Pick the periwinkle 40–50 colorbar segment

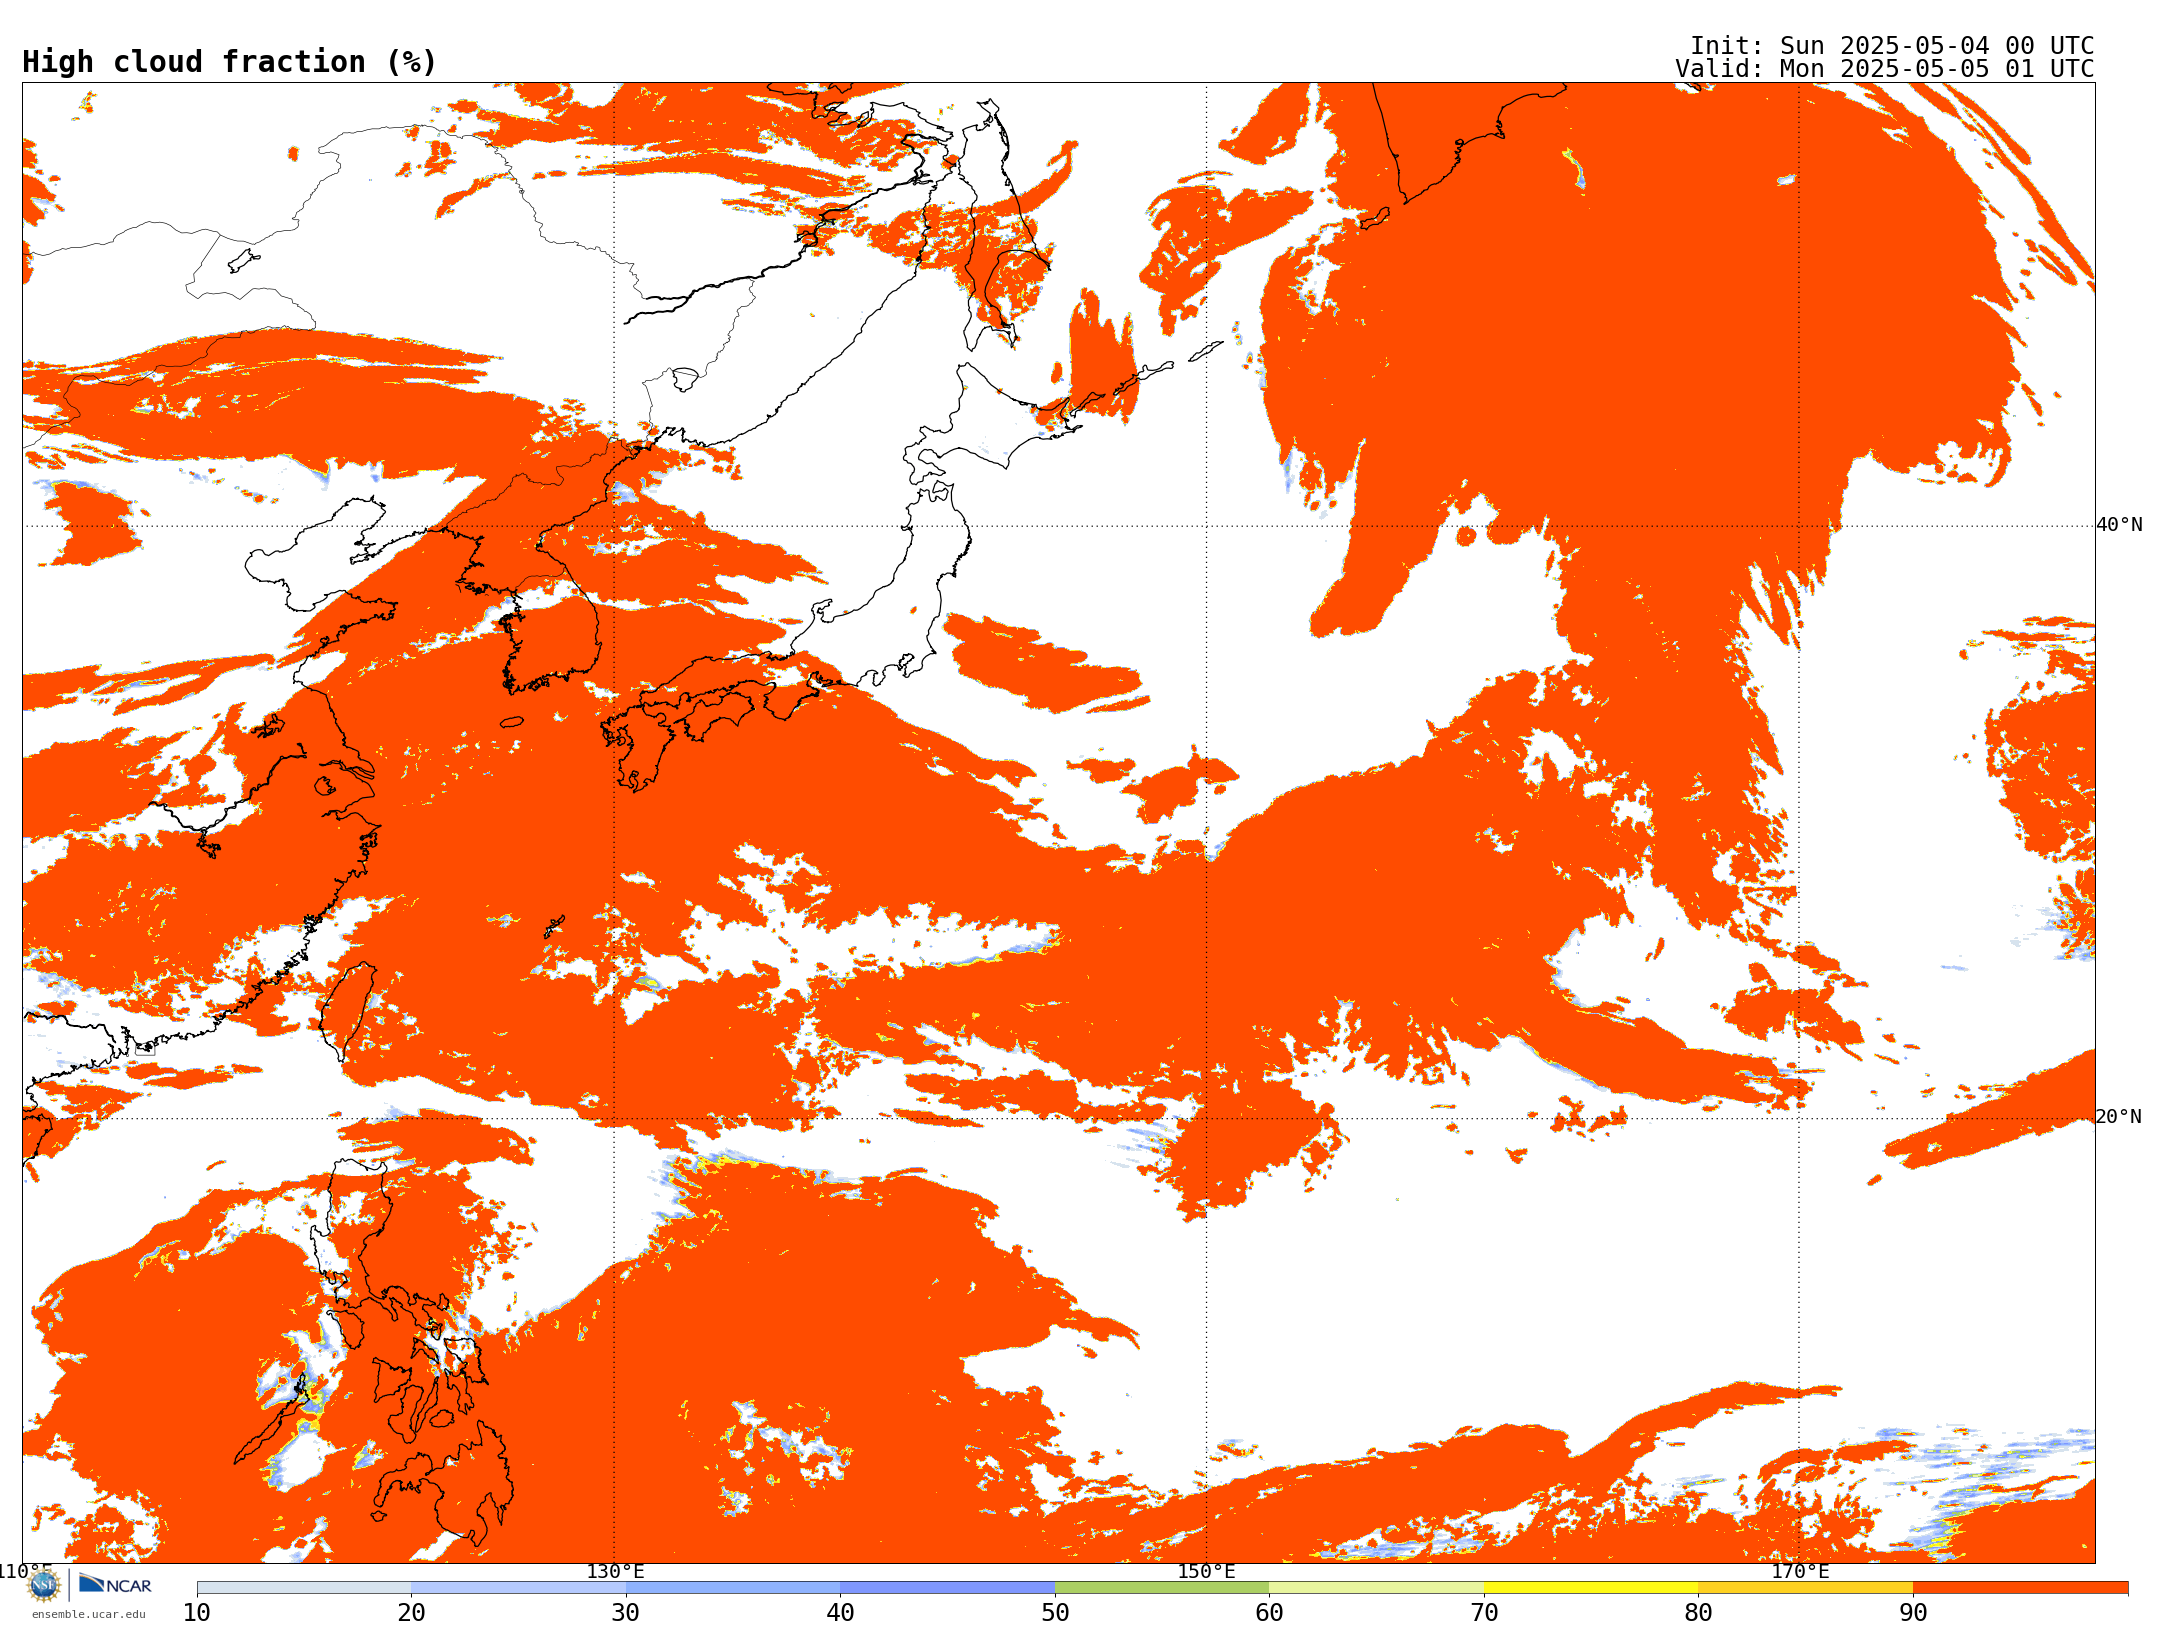pyautogui.click(x=947, y=1588)
